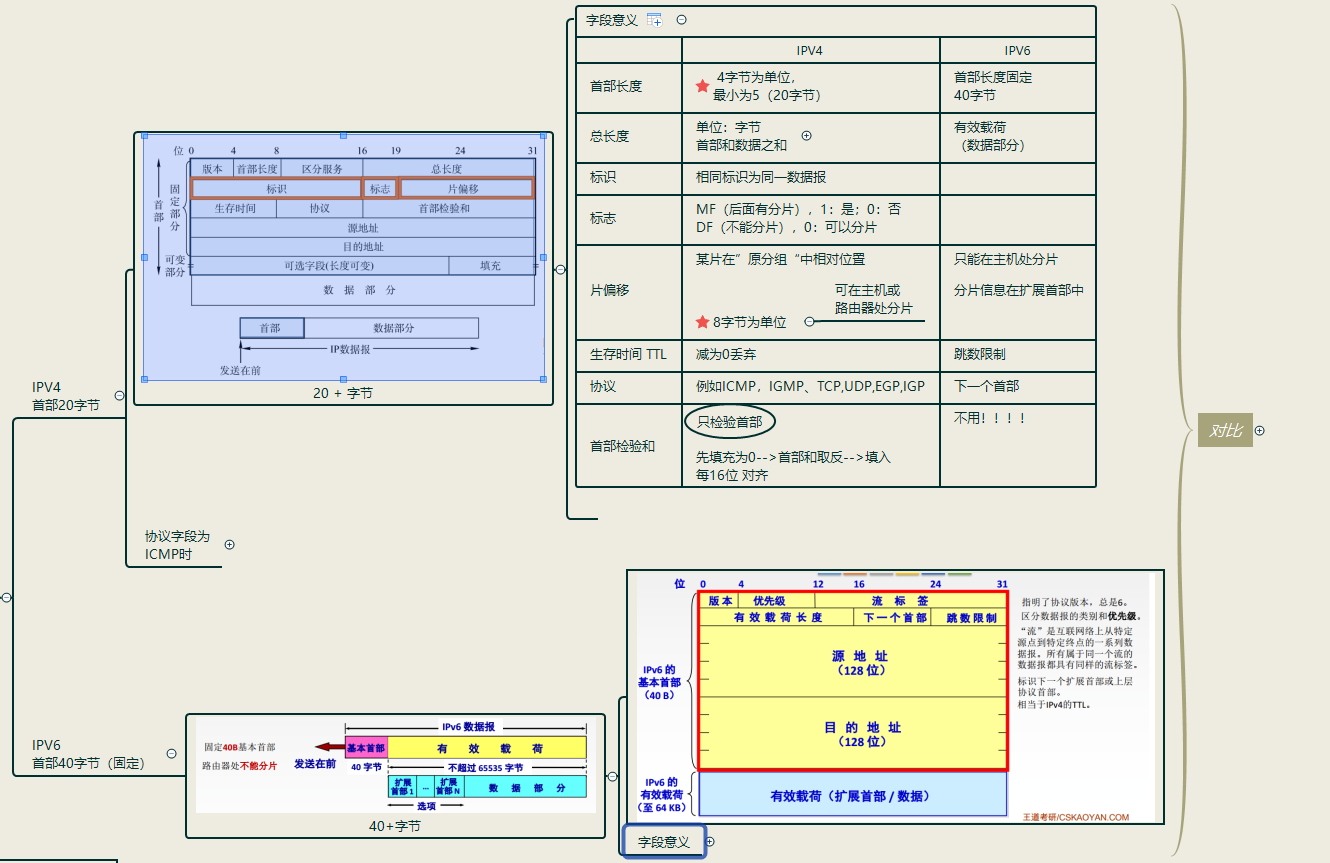Click the IPv6 数据报 structure image
Viewport: 1330px width, 863px height.
tap(395, 766)
